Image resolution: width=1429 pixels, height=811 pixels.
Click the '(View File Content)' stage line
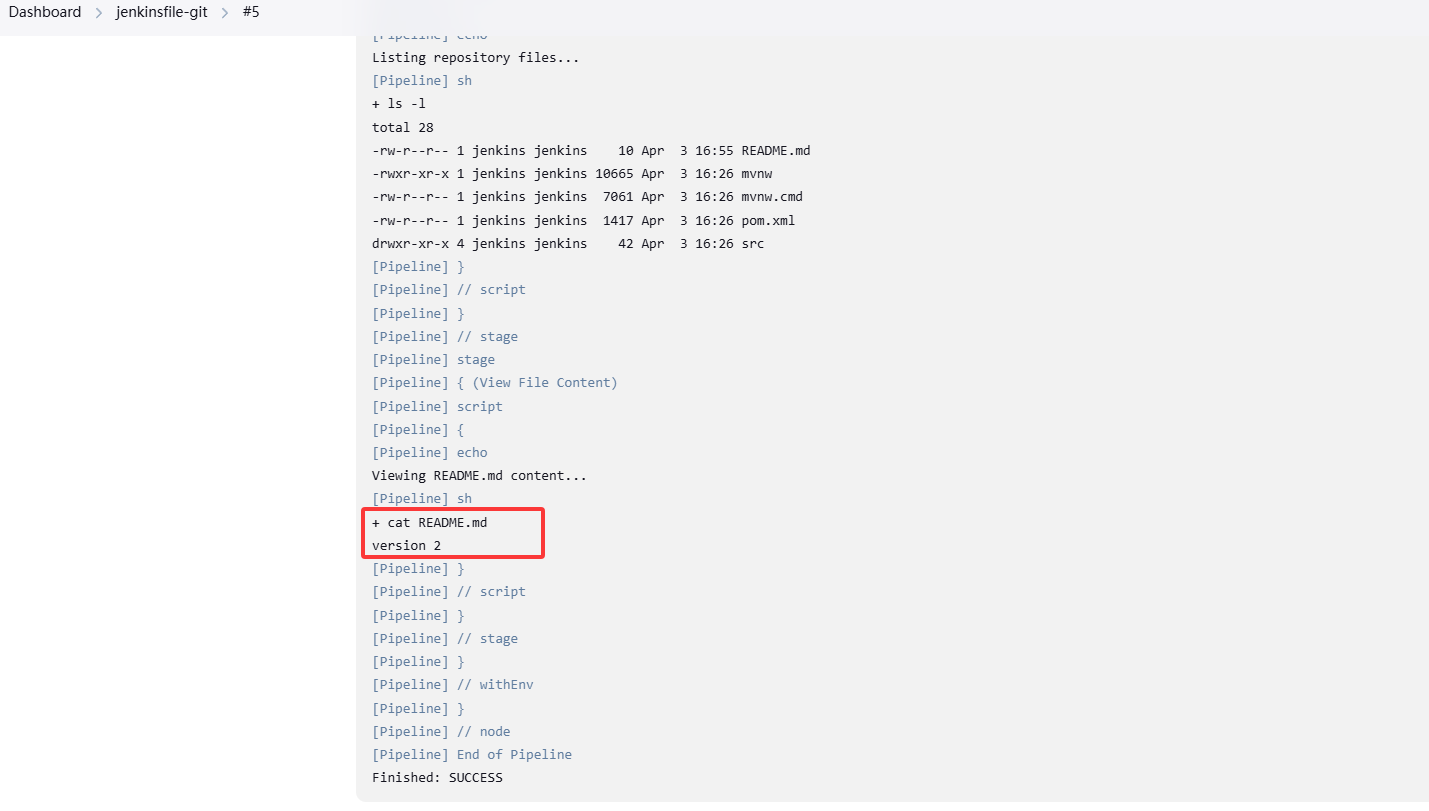(x=545, y=383)
